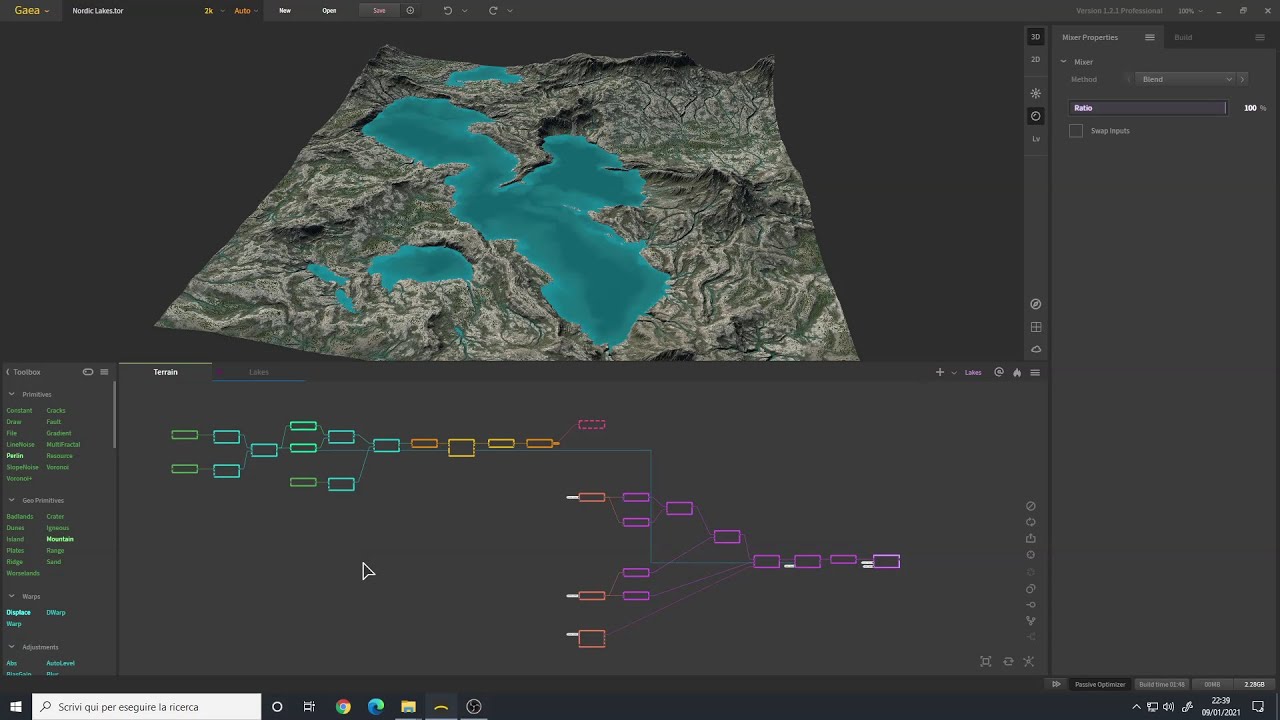1280x720 pixels.
Task: Open File Explorer from the taskbar
Action: [x=408, y=707]
